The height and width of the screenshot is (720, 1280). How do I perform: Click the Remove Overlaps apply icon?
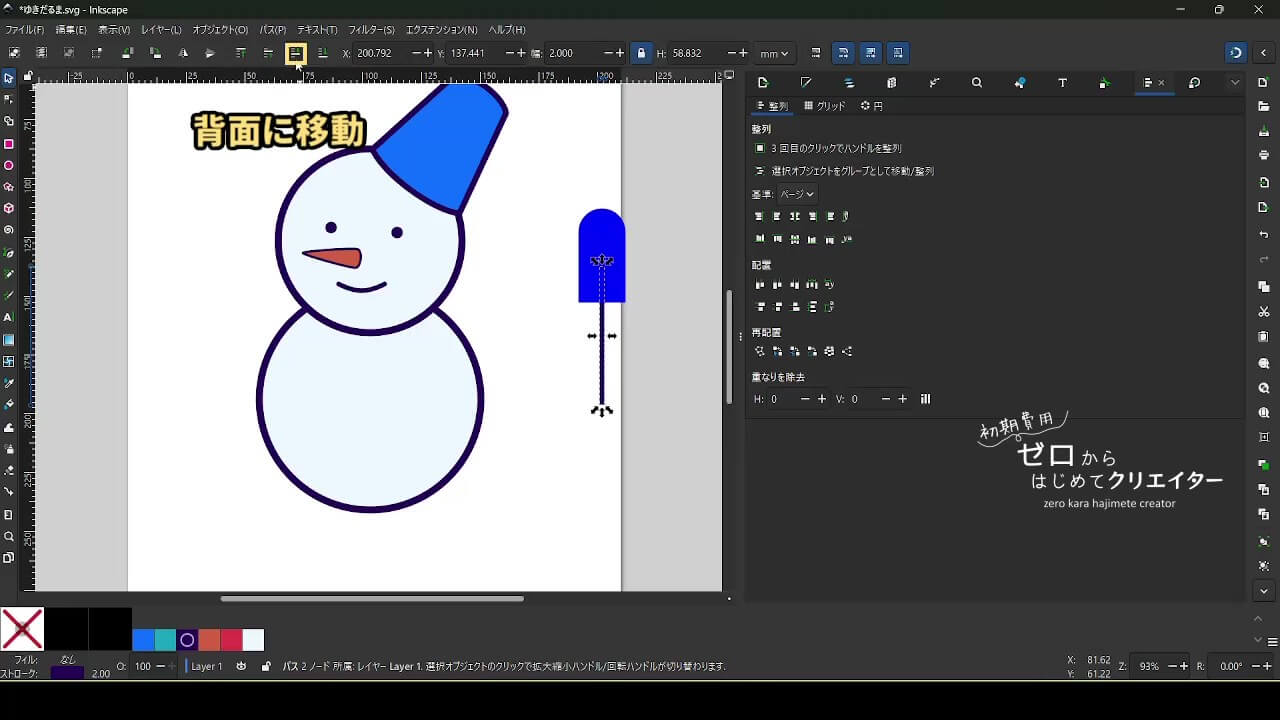pyautogui.click(x=925, y=399)
